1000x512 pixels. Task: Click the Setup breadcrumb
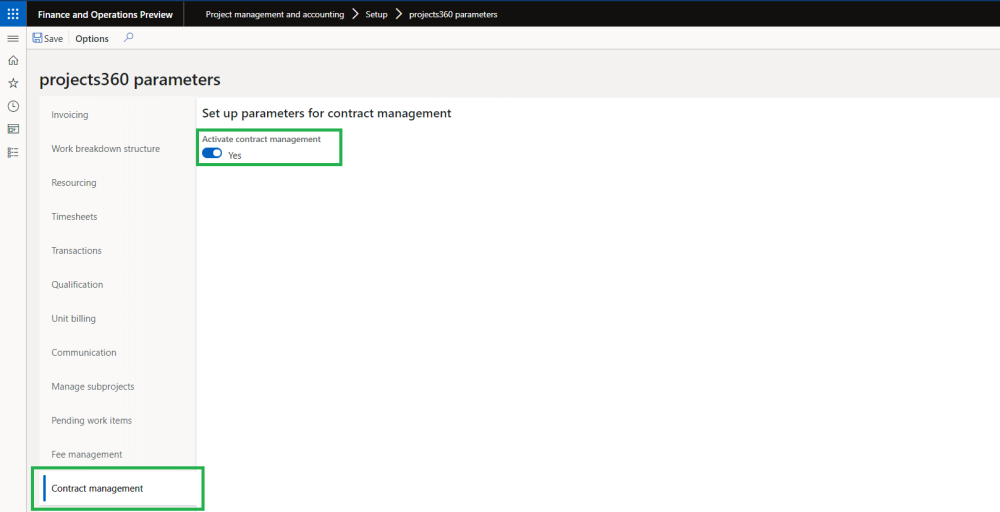(376, 14)
